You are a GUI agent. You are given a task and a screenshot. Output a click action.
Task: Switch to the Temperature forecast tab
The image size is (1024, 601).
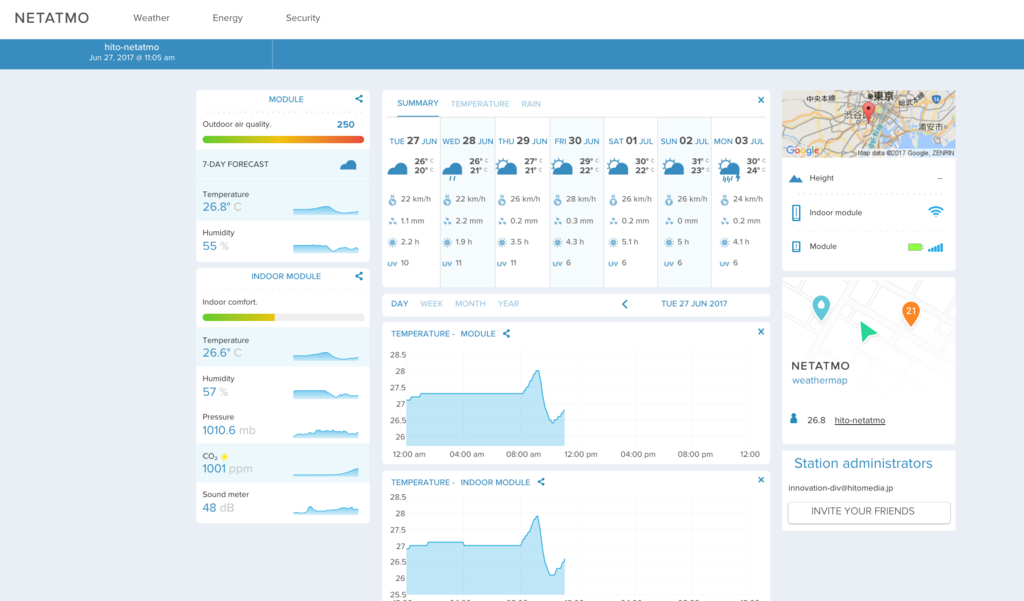(480, 104)
